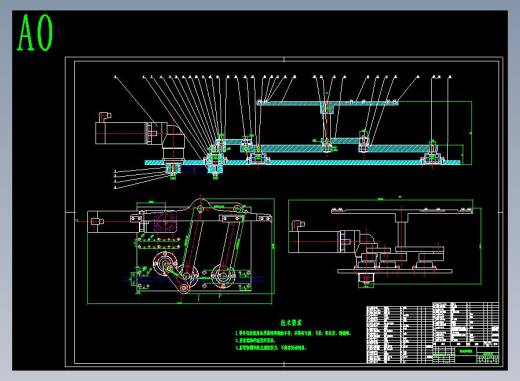
Task: Click the green A0 sheet size label
Action: [35, 33]
